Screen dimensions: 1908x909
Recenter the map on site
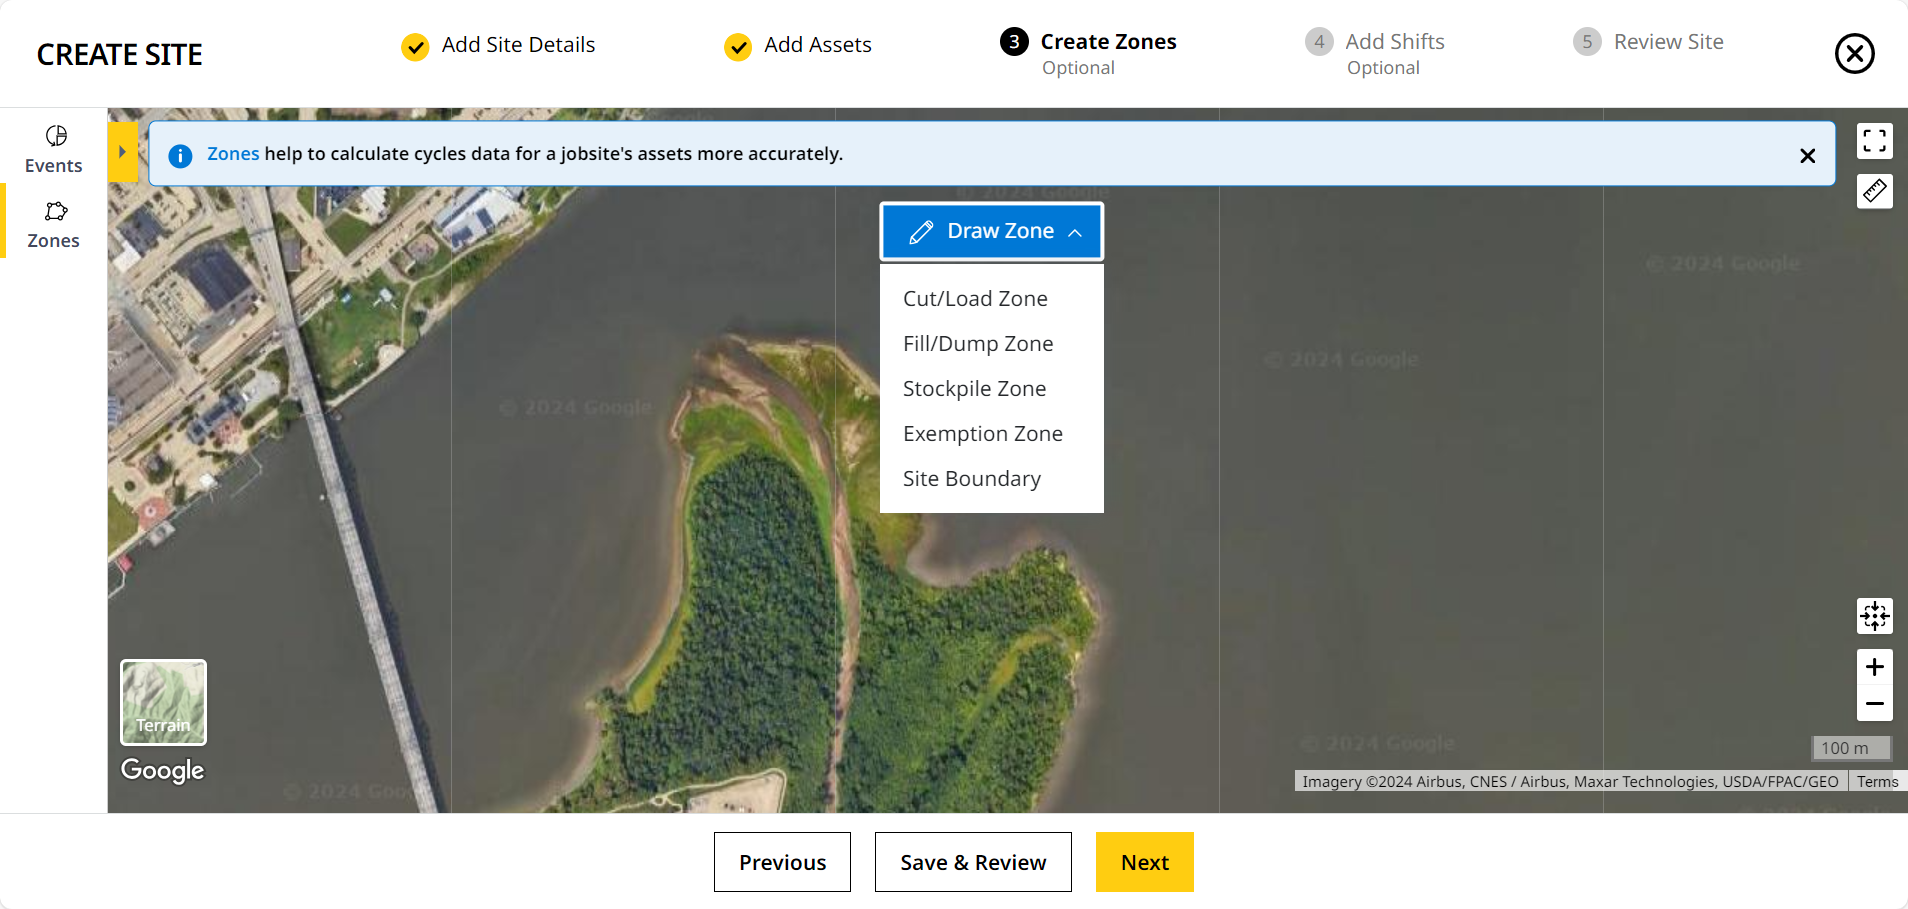[1874, 616]
